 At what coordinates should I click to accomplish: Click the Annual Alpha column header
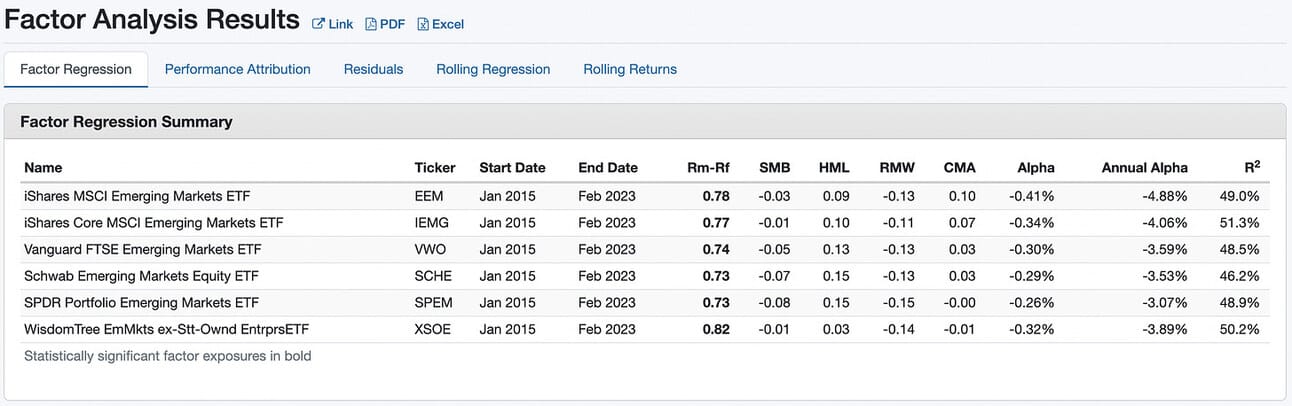pyautogui.click(x=1144, y=168)
